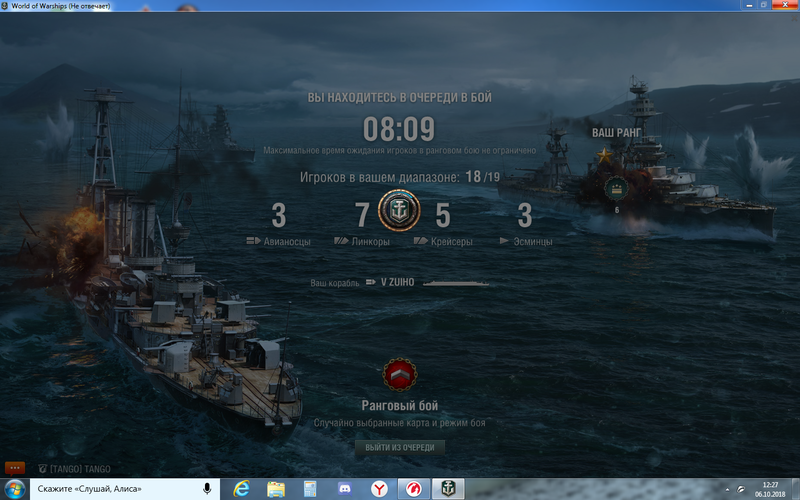Open the Wargaming Game Center taskbar icon
This screenshot has height=500, width=800.
click(x=414, y=489)
